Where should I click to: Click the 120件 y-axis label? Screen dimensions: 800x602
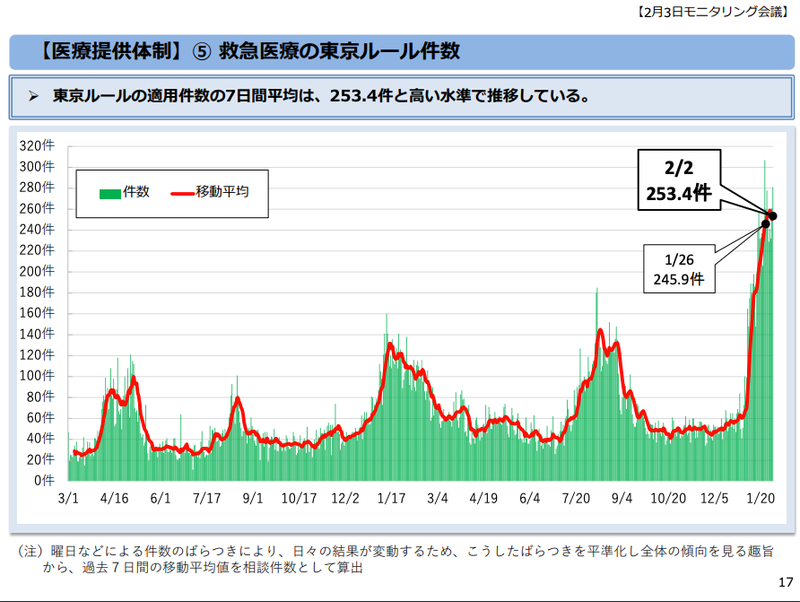point(37,355)
